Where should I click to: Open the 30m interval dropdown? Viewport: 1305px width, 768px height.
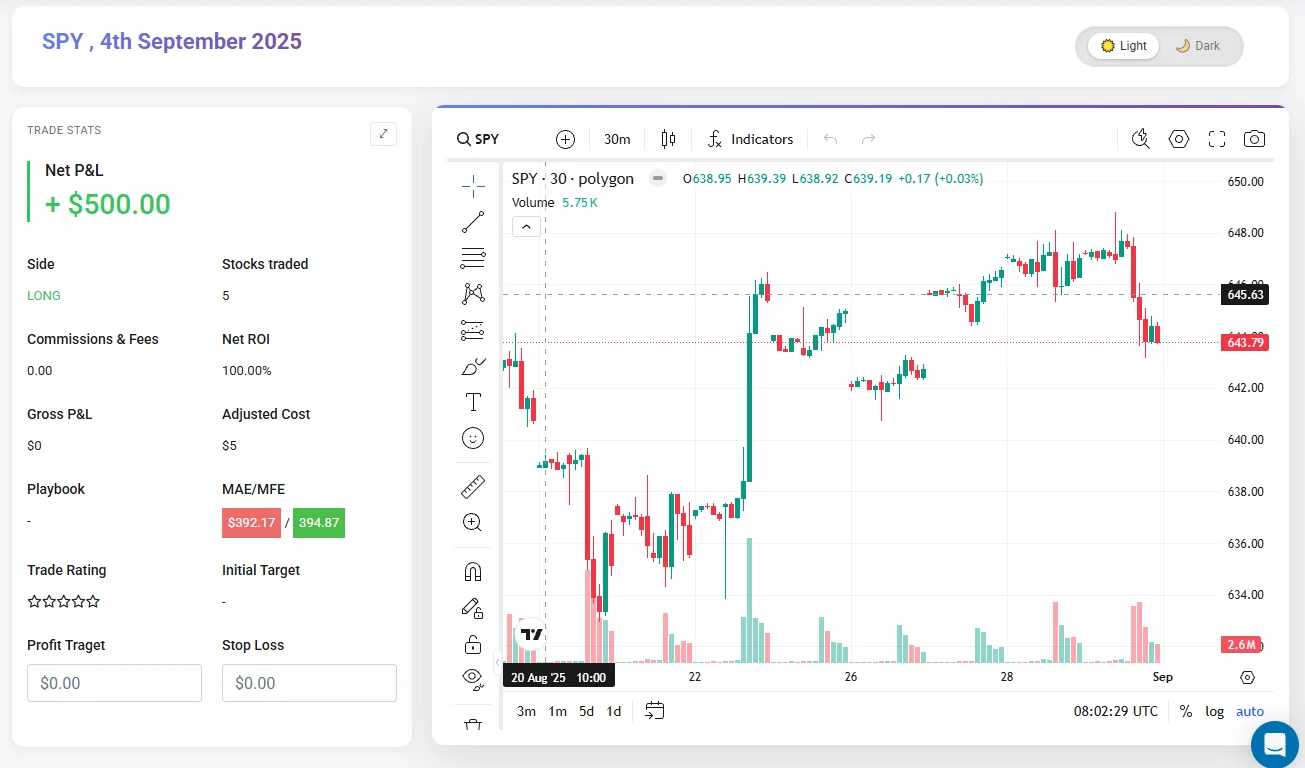point(617,139)
